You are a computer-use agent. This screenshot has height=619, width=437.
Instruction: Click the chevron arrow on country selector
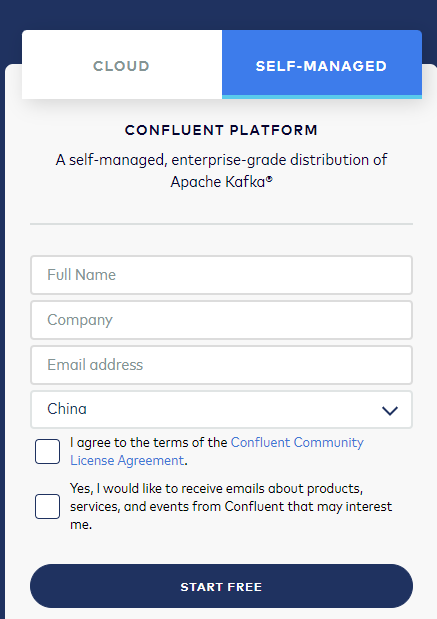tap(390, 411)
